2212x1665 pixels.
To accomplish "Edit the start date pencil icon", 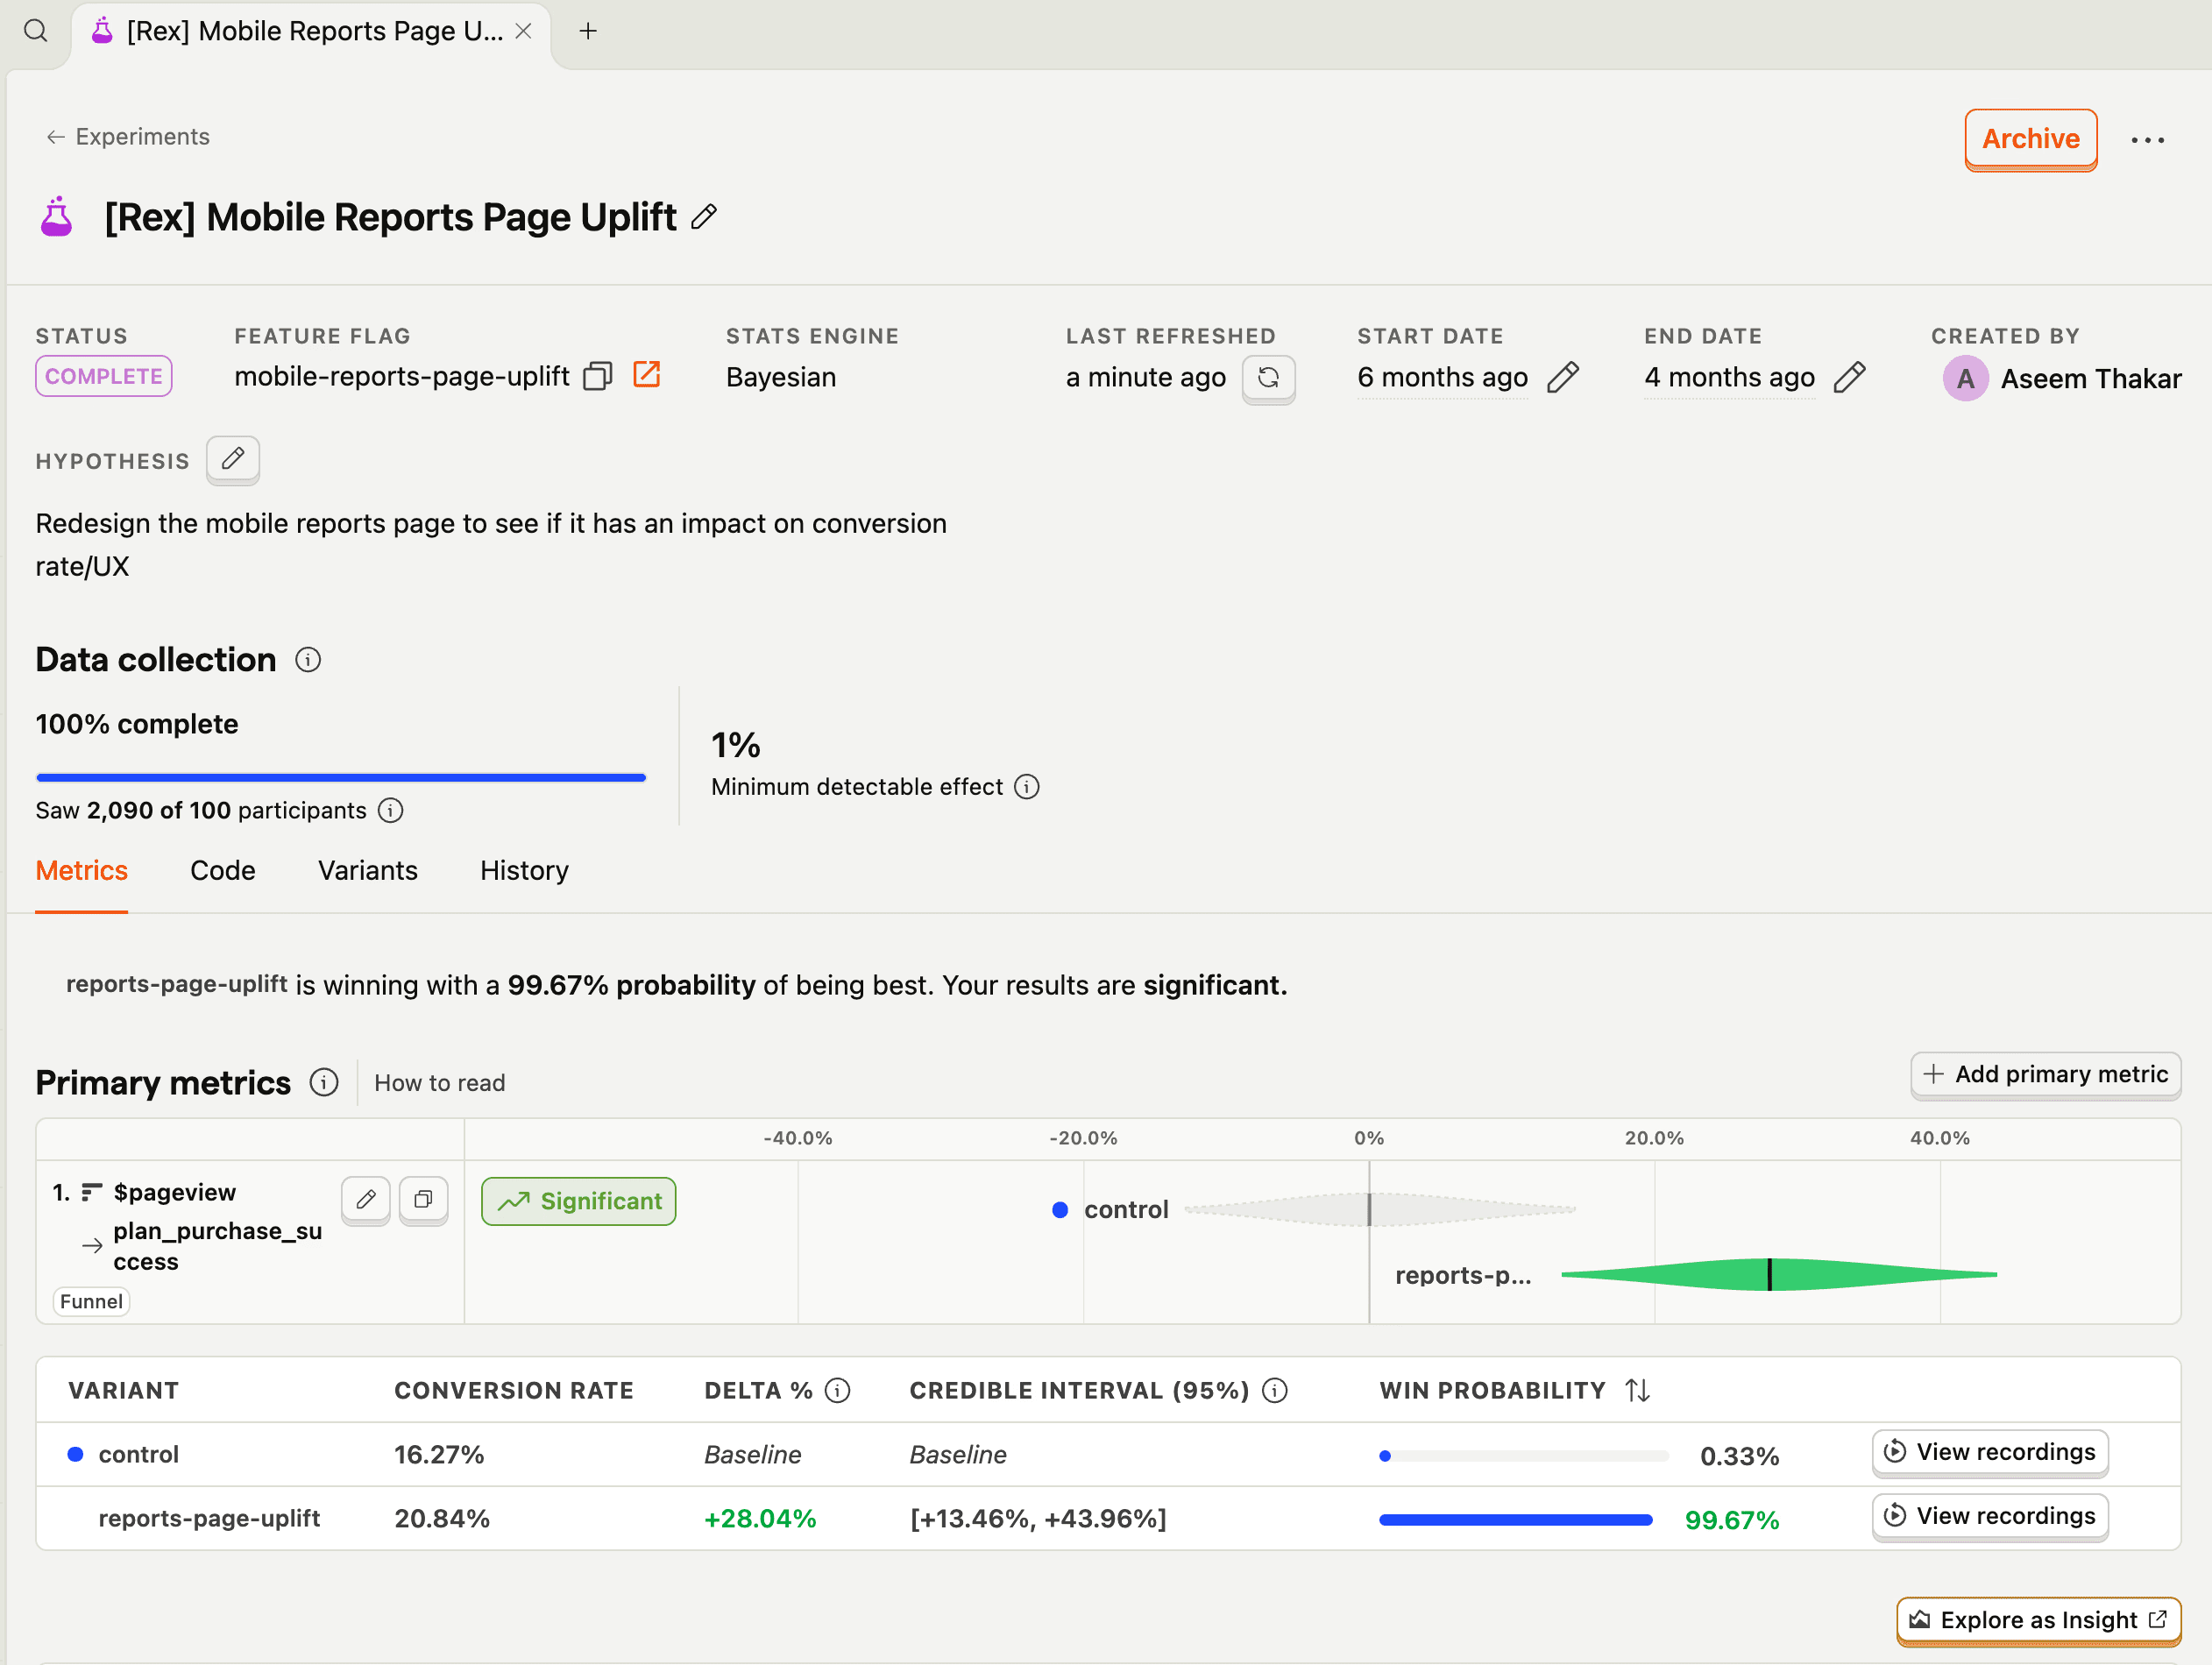I will [1562, 378].
